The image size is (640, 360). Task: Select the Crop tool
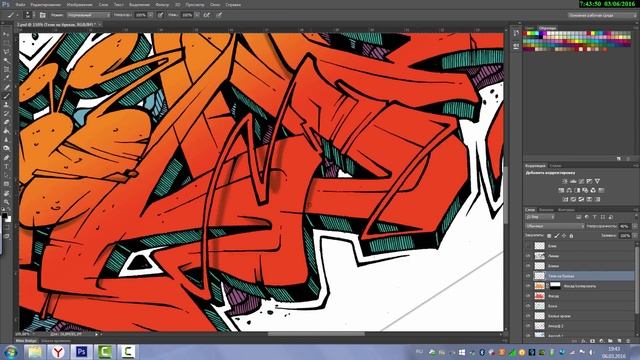pos(6,69)
